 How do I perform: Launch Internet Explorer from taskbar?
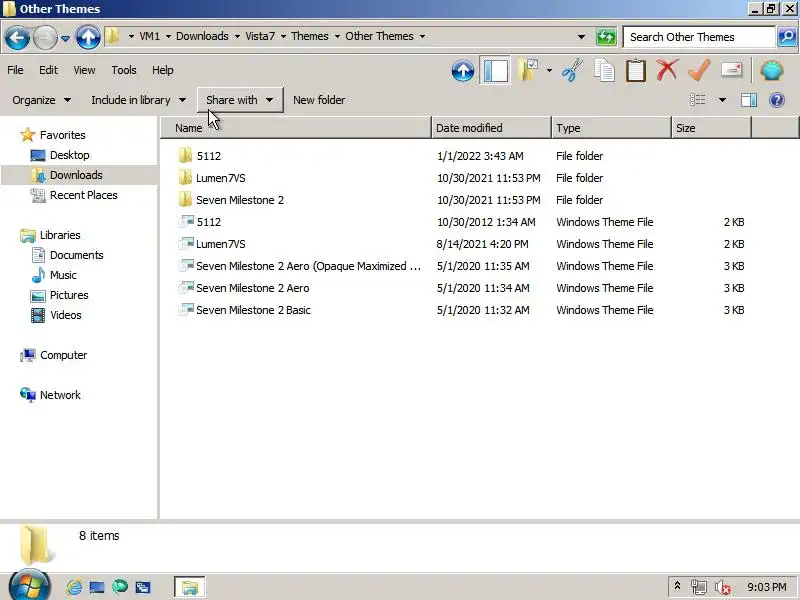click(74, 587)
